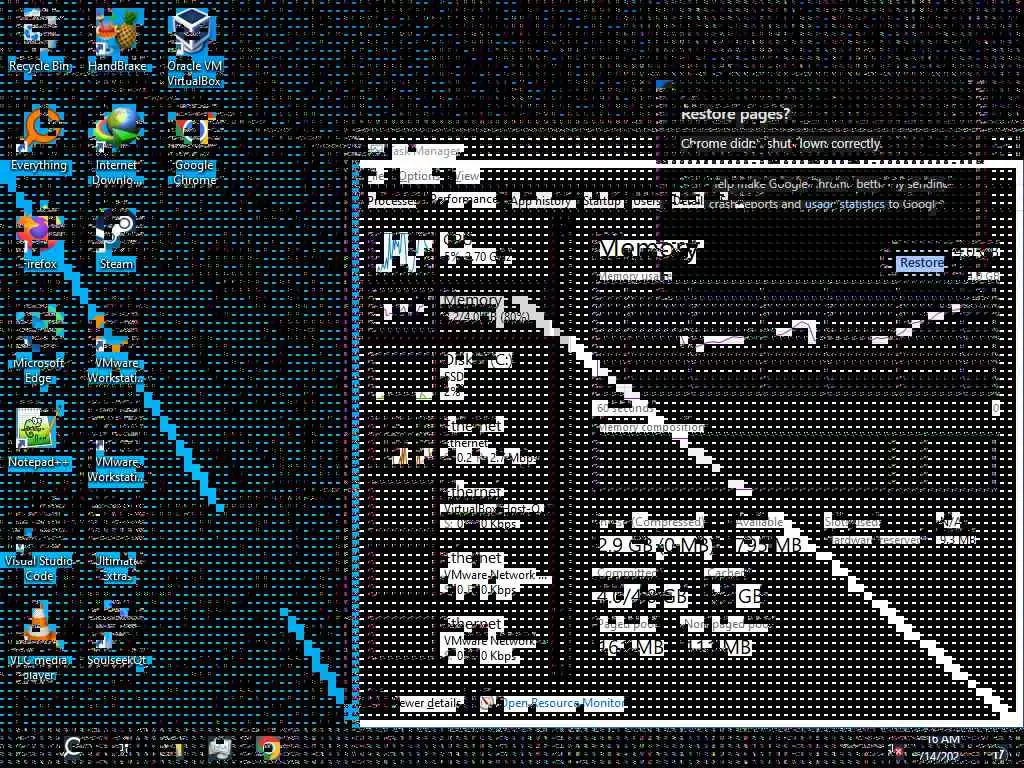Open the Options menu in Task Manager
This screenshot has height=768, width=1024.
tap(419, 176)
